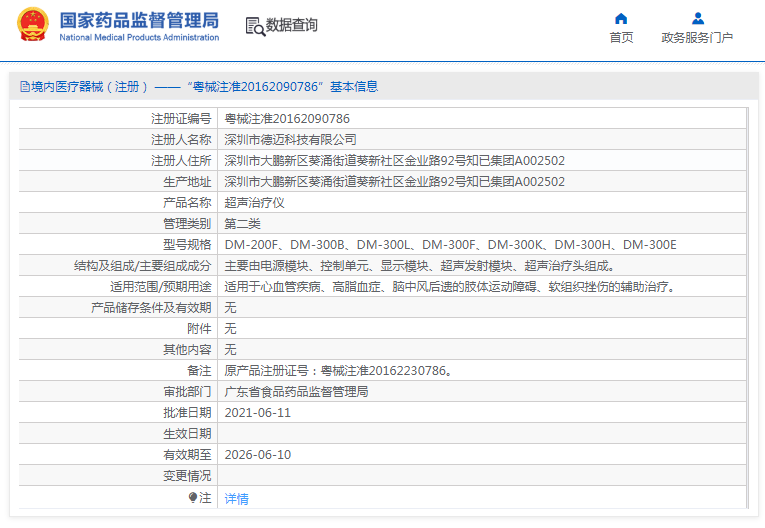Click the 有效期至 label
Image resolution: width=765 pixels, height=528 pixels.
coord(187,455)
